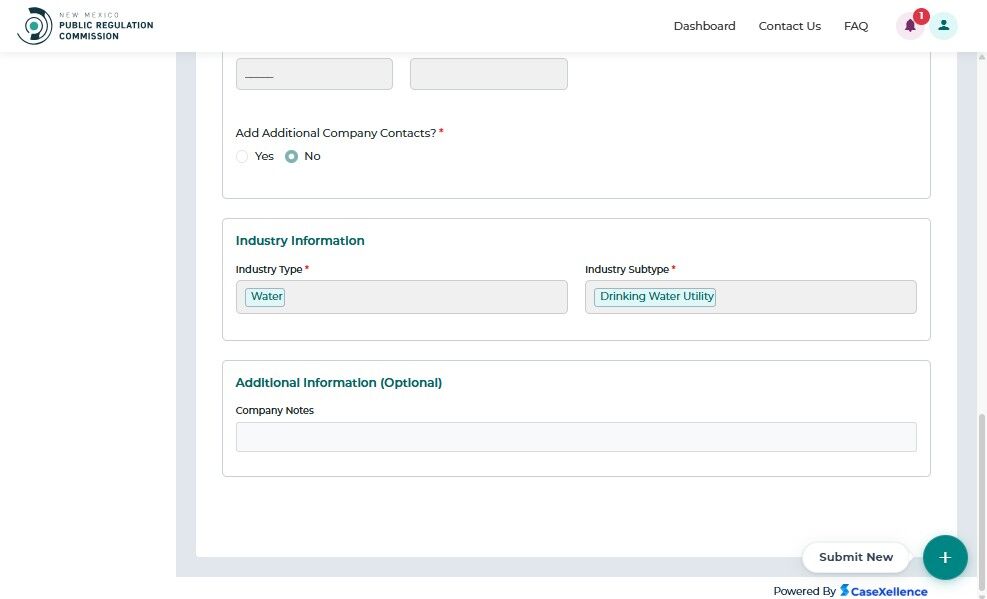Open the notifications bell icon
The height and width of the screenshot is (599, 987).
910,26
